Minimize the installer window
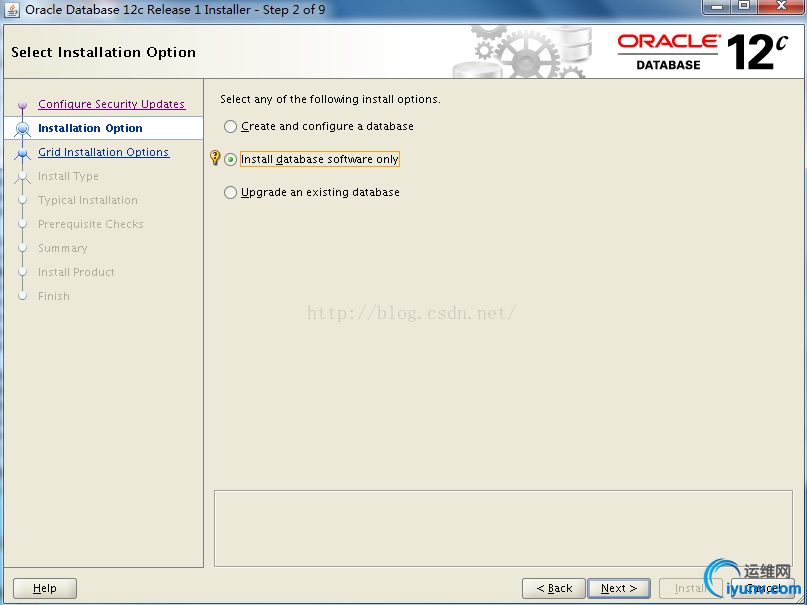 click(x=717, y=7)
